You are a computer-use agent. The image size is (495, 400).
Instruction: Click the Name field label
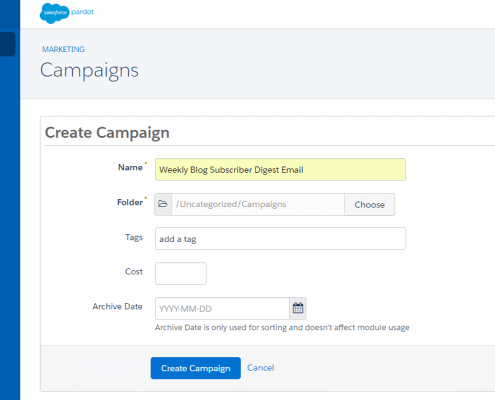click(x=130, y=167)
